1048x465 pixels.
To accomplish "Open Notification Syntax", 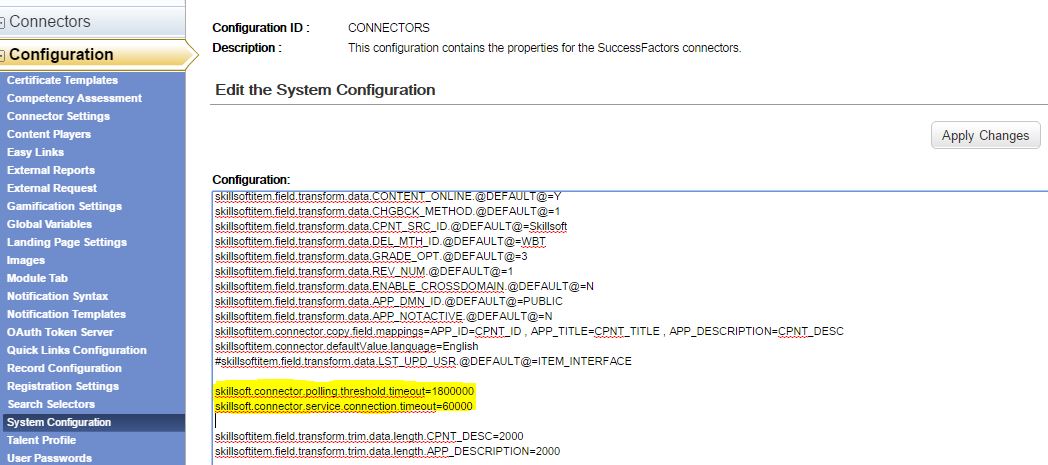I will pos(57,297).
